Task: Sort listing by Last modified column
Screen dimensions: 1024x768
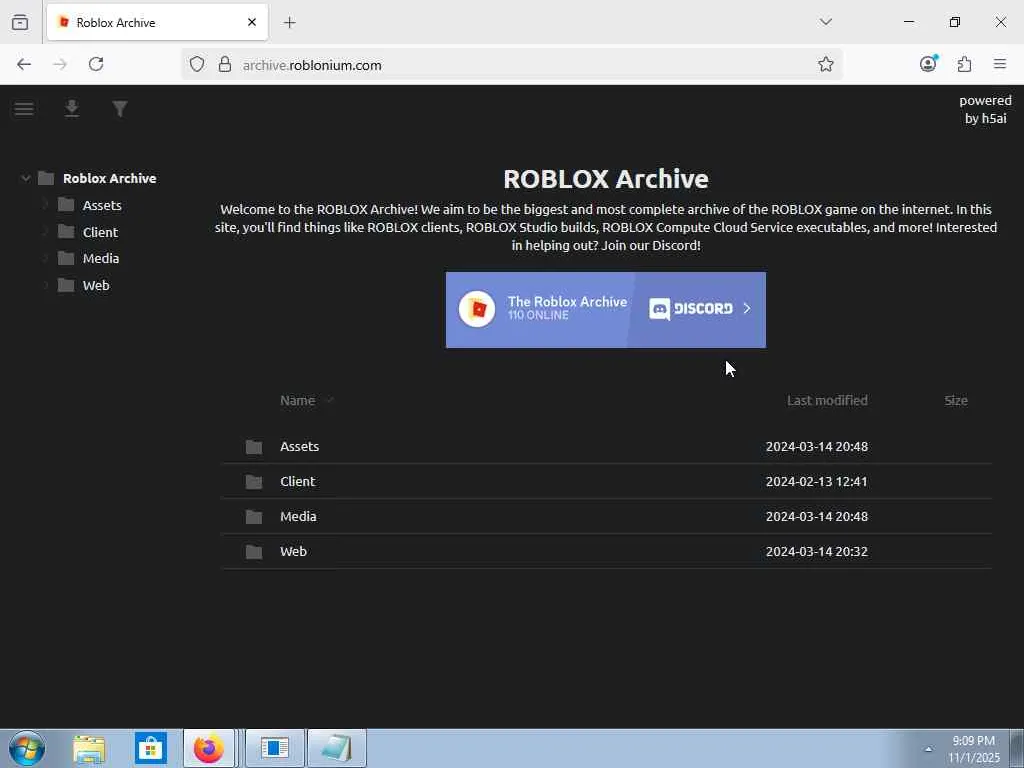Action: pyautogui.click(x=827, y=400)
